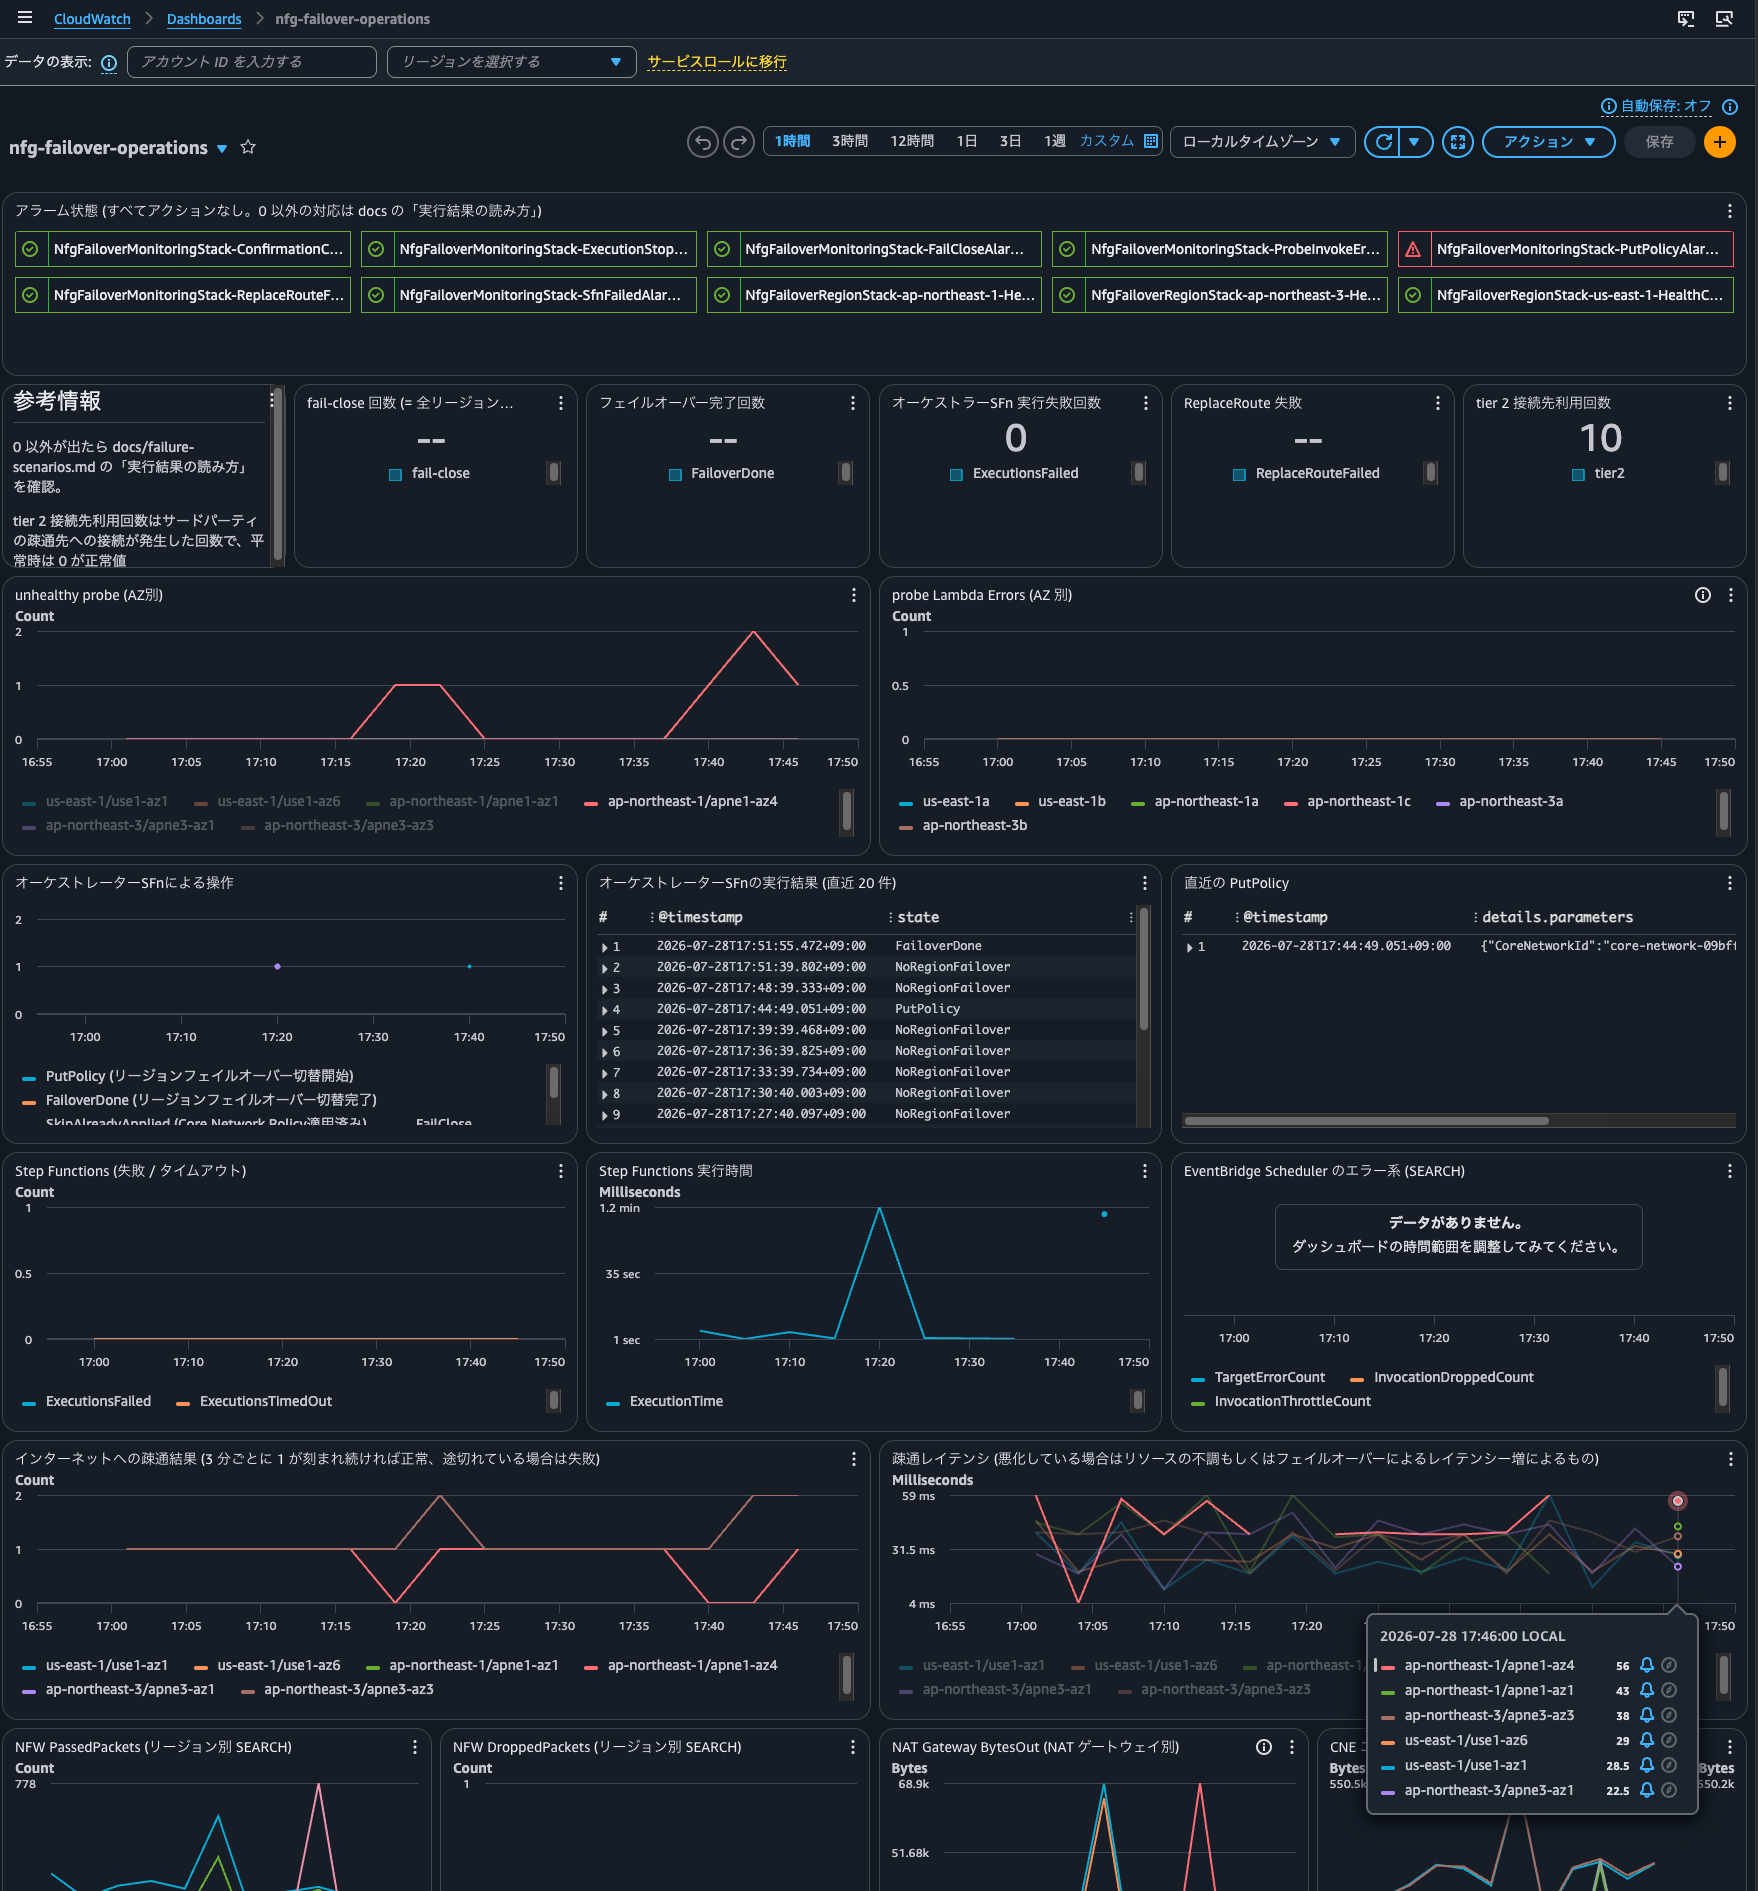The image size is (1758, 1891).
Task: Open ConfirmationC alarm tile
Action: pos(183,249)
